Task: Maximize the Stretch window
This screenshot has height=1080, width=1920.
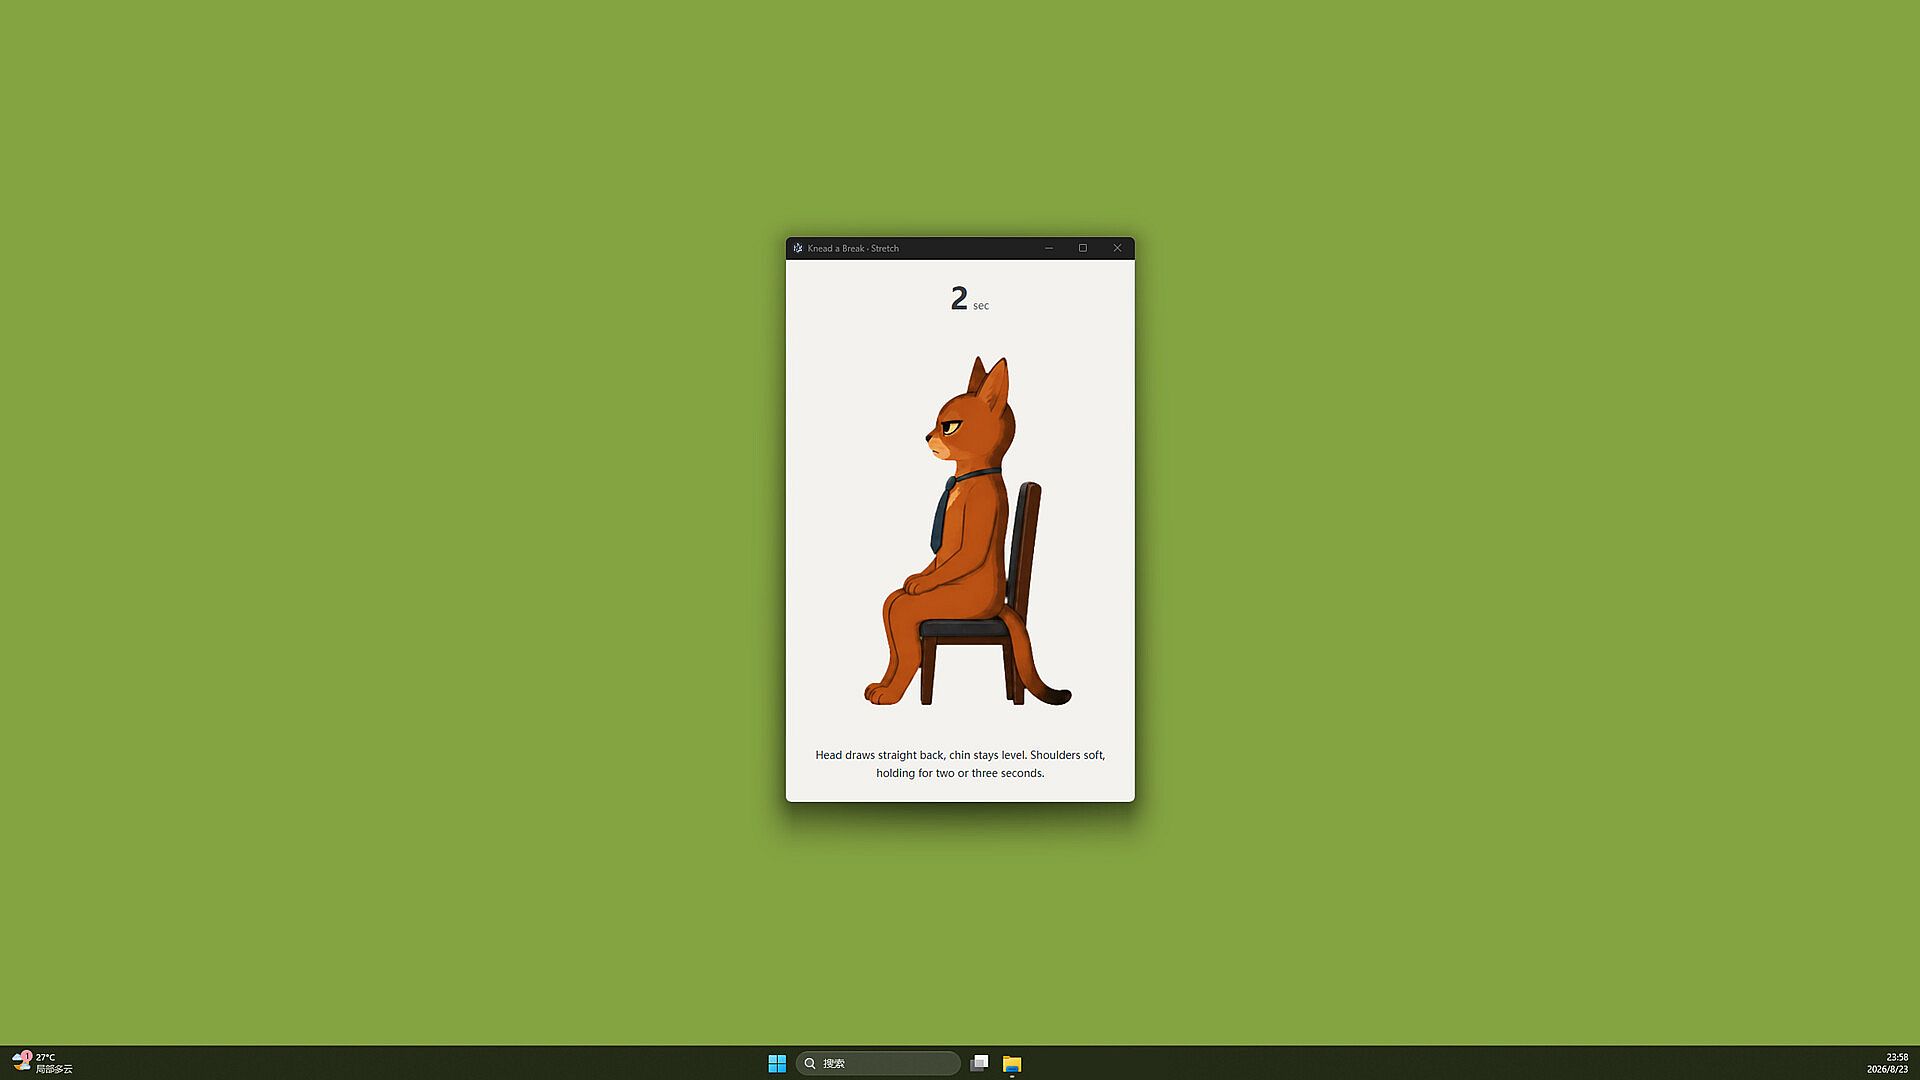Action: [1083, 248]
